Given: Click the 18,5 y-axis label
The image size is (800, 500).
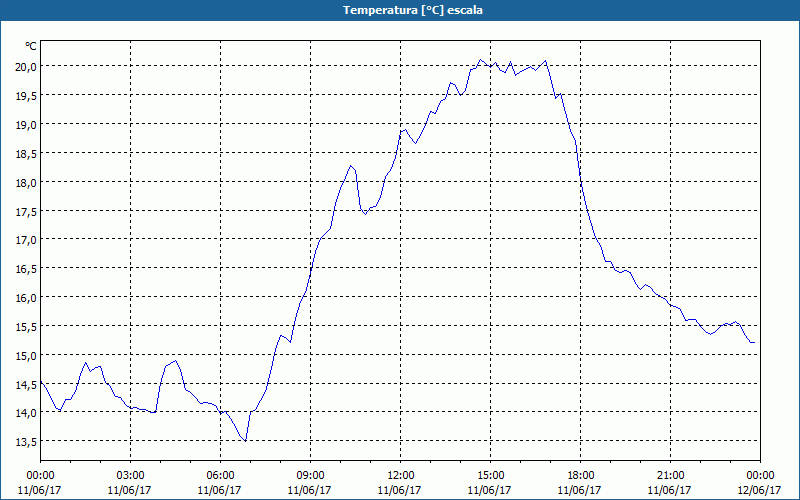Looking at the screenshot, I should click(26, 154).
